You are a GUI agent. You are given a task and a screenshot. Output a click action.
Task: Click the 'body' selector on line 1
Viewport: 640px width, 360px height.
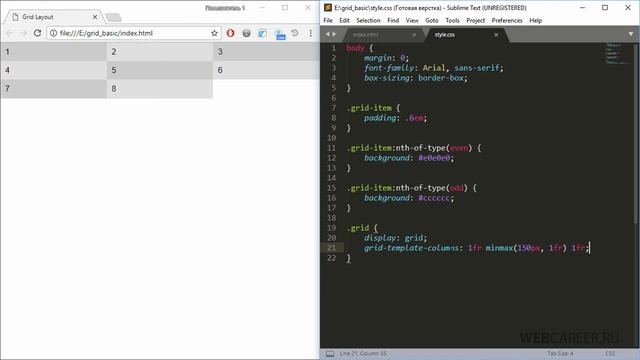click(355, 48)
